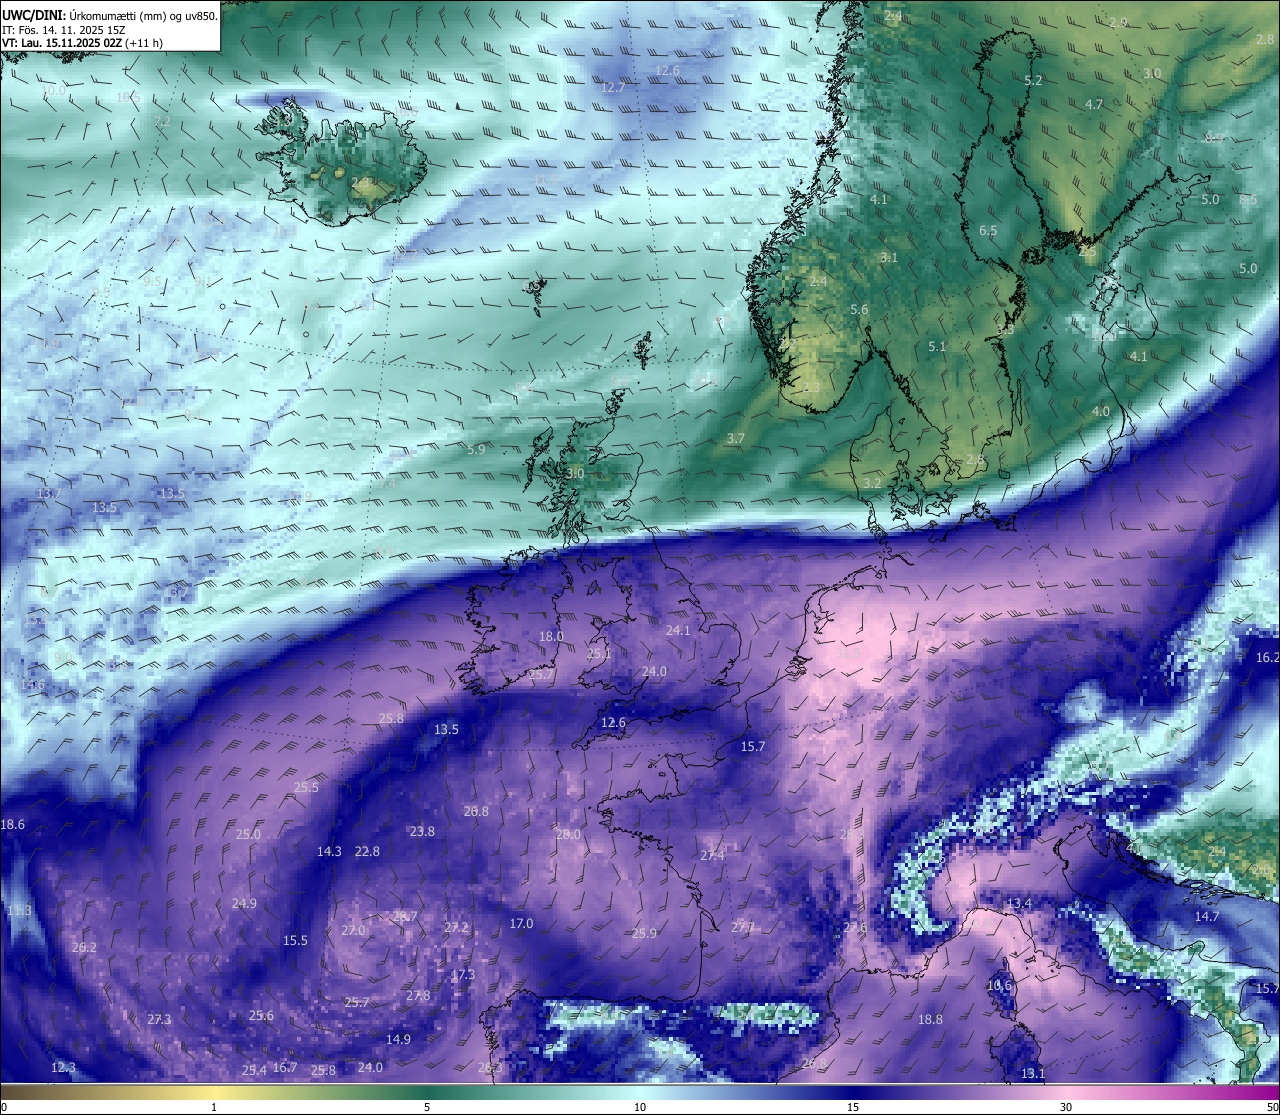
Task: Click the '5' tick label on the scale
Action: pyautogui.click(x=427, y=1107)
